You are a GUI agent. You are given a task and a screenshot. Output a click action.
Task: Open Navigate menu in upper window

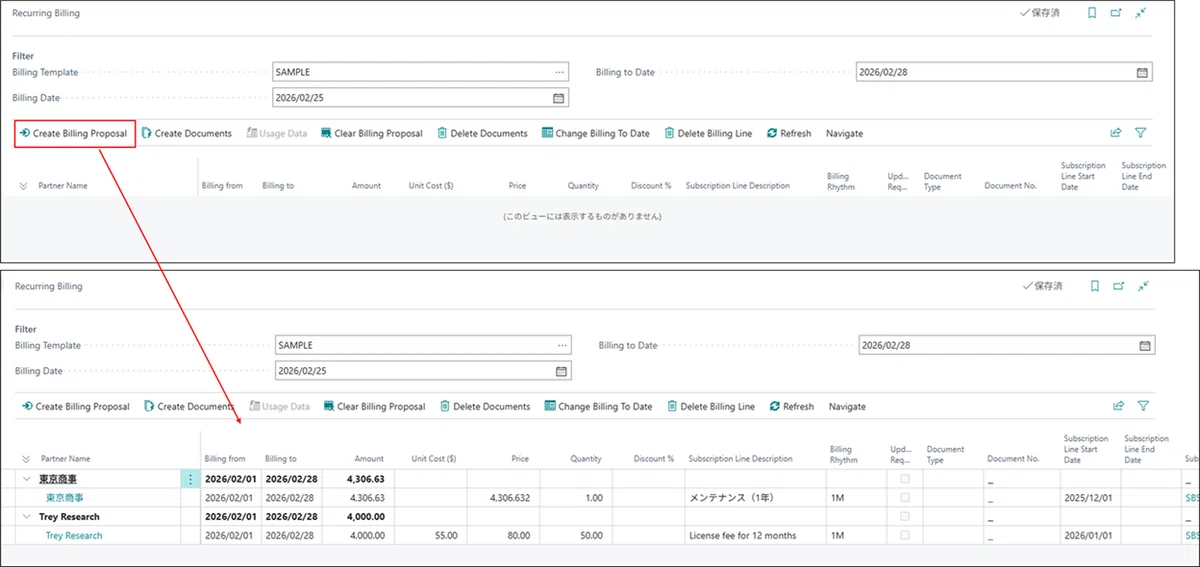point(844,133)
